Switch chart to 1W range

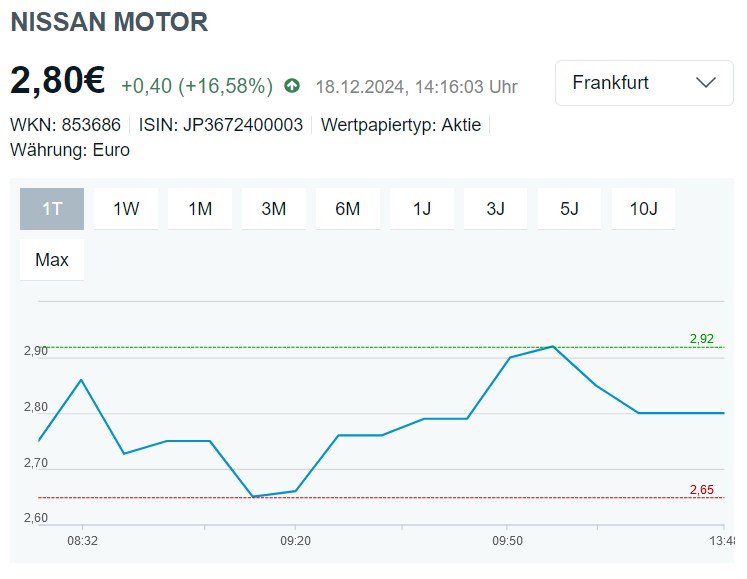tap(126, 209)
